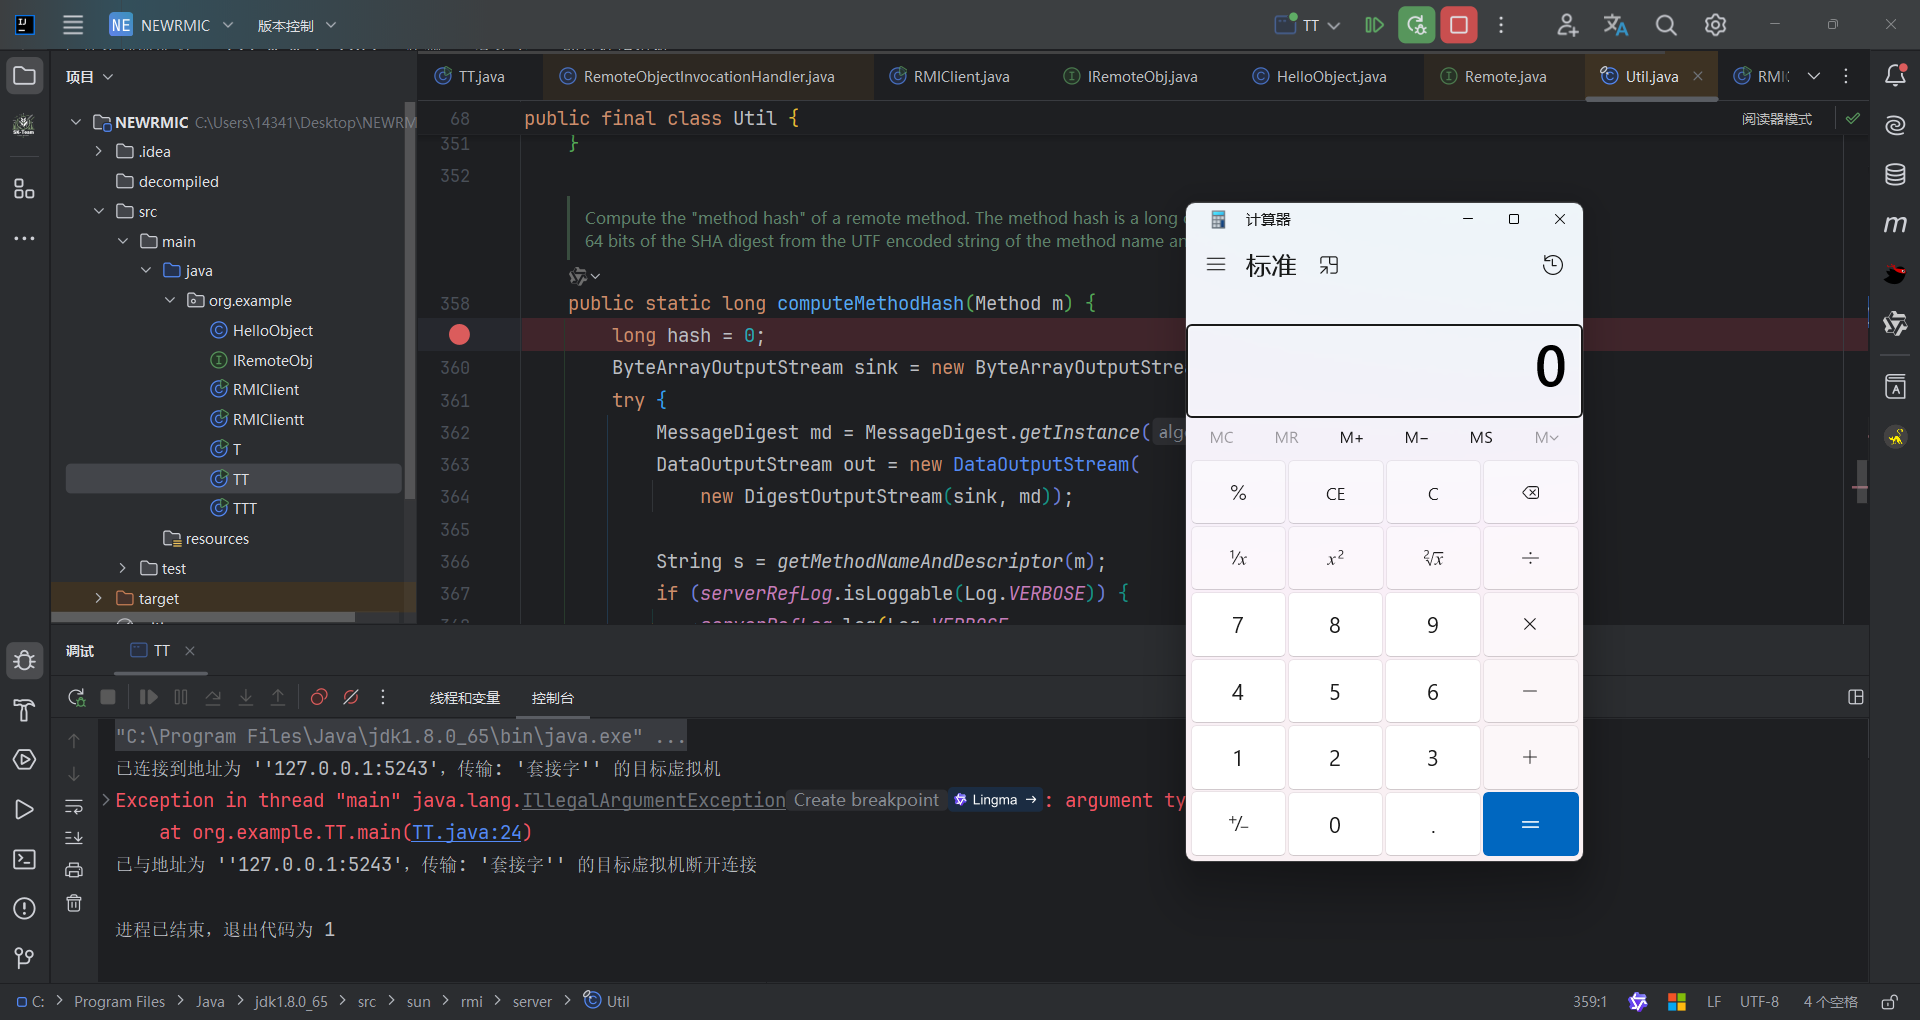Switch to the HelloObject.java tab
1920x1020 pixels.
[x=1320, y=76]
